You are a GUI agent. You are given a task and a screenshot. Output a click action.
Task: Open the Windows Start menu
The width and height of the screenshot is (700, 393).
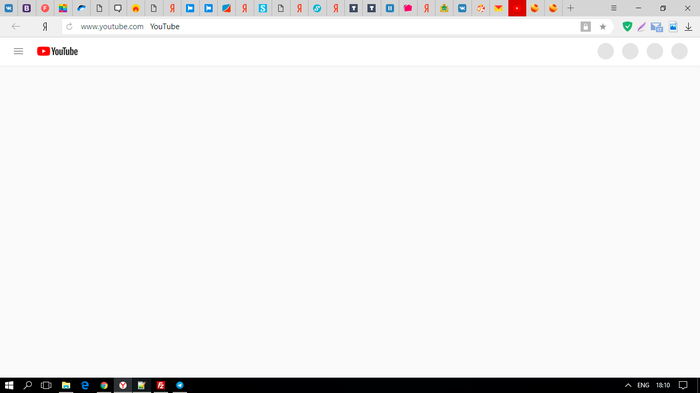(9, 385)
